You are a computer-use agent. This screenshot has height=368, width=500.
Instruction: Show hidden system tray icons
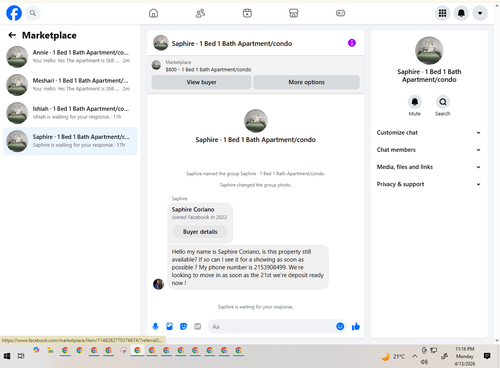pos(414,356)
